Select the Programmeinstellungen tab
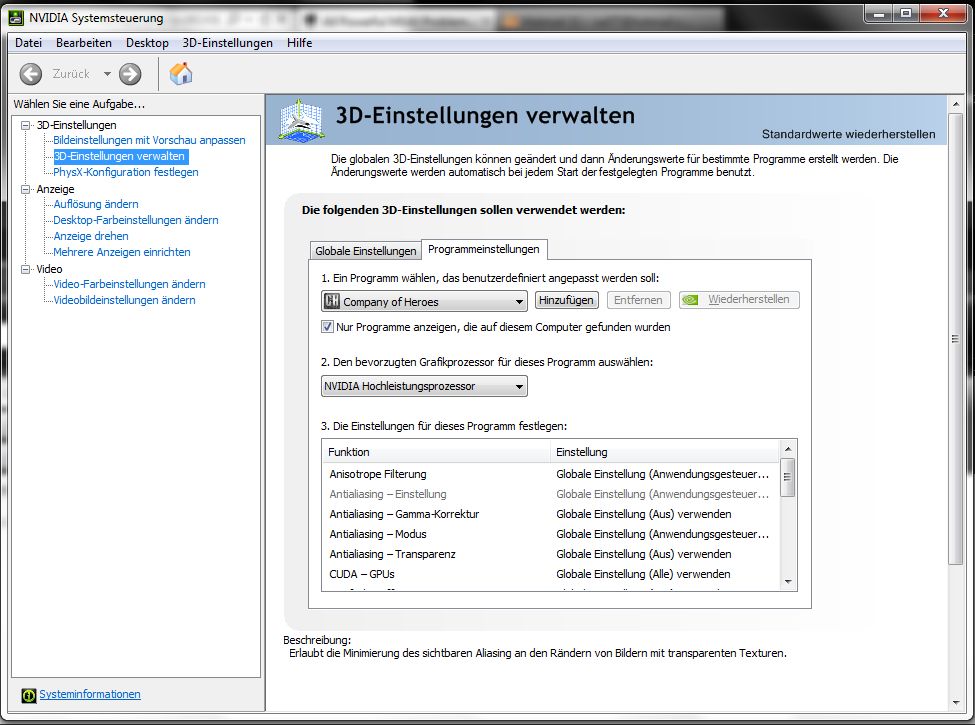 pyautogui.click(x=484, y=249)
